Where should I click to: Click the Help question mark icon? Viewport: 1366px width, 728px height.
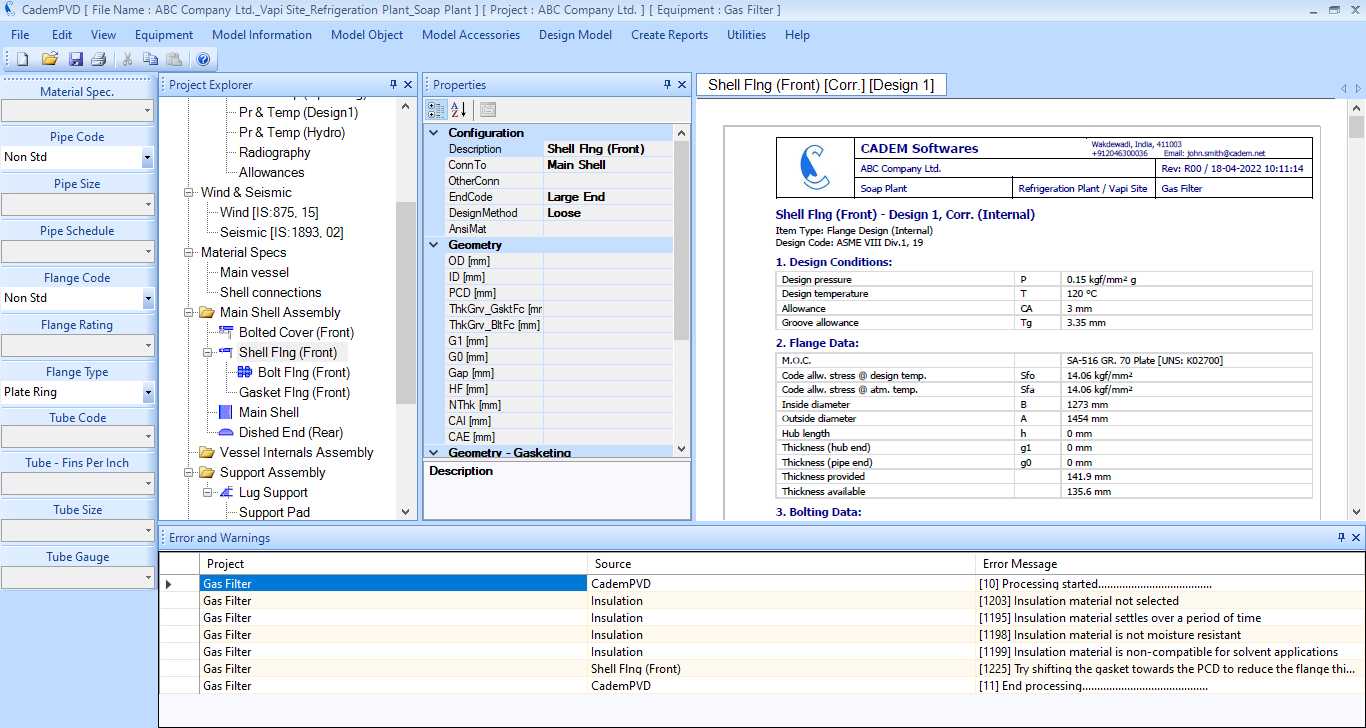point(203,59)
